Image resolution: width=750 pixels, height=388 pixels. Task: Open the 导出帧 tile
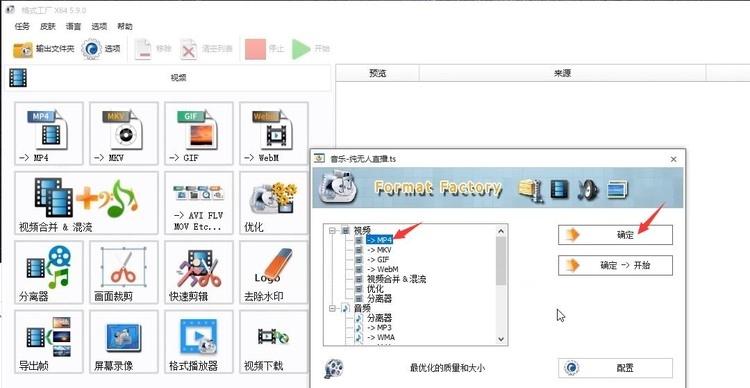pos(49,342)
